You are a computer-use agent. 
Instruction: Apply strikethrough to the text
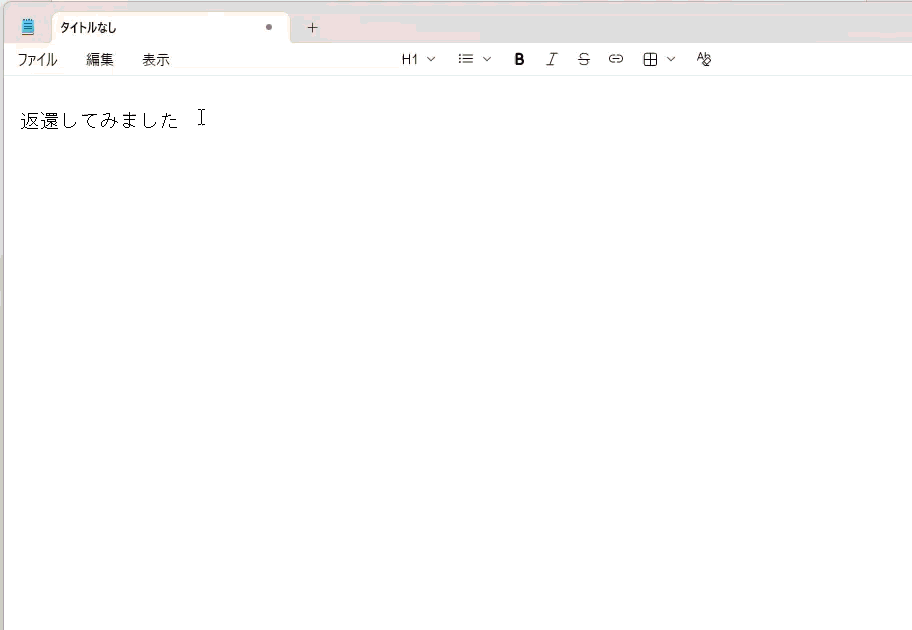coord(583,59)
